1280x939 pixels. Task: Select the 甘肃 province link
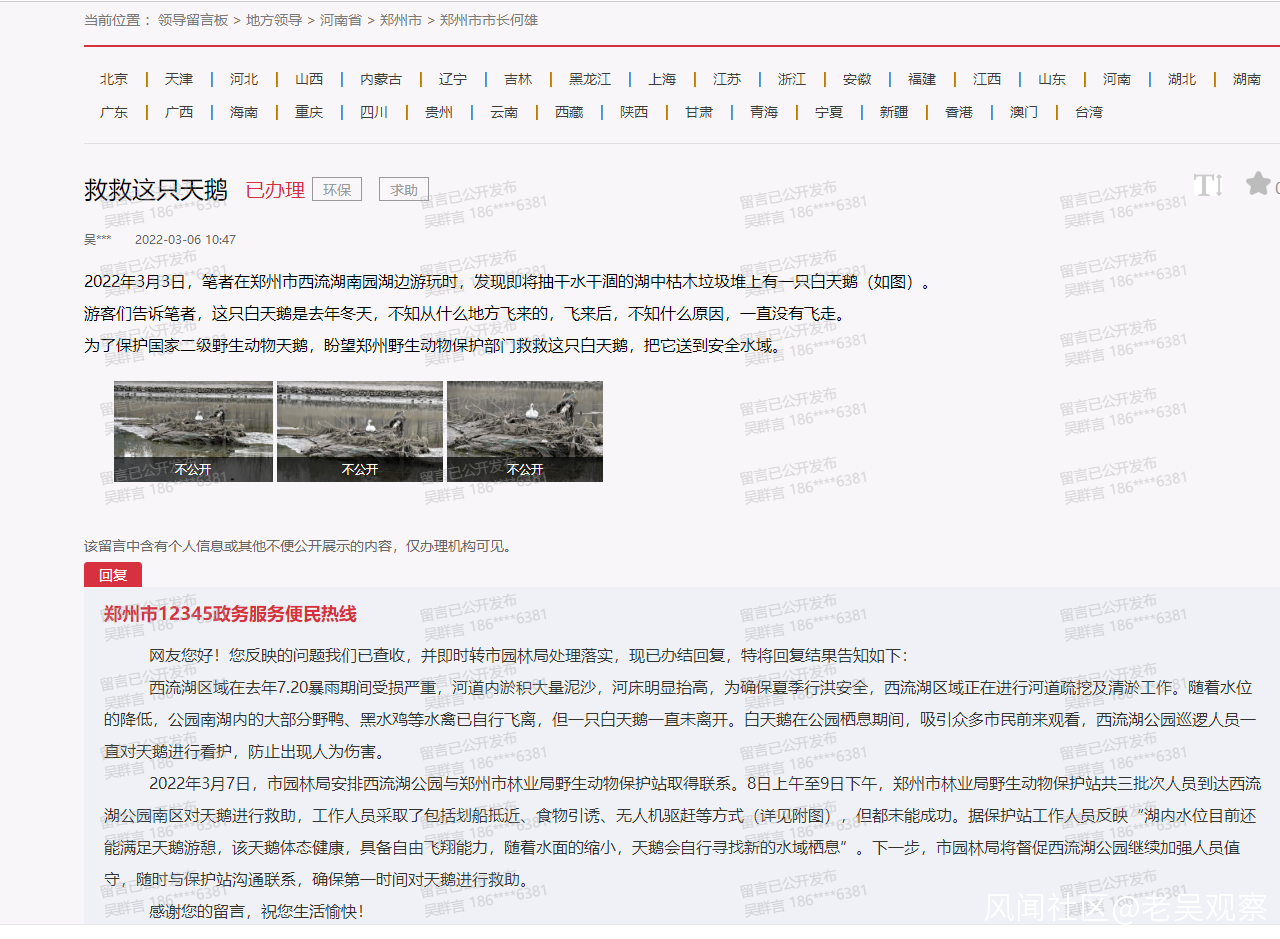click(x=699, y=112)
